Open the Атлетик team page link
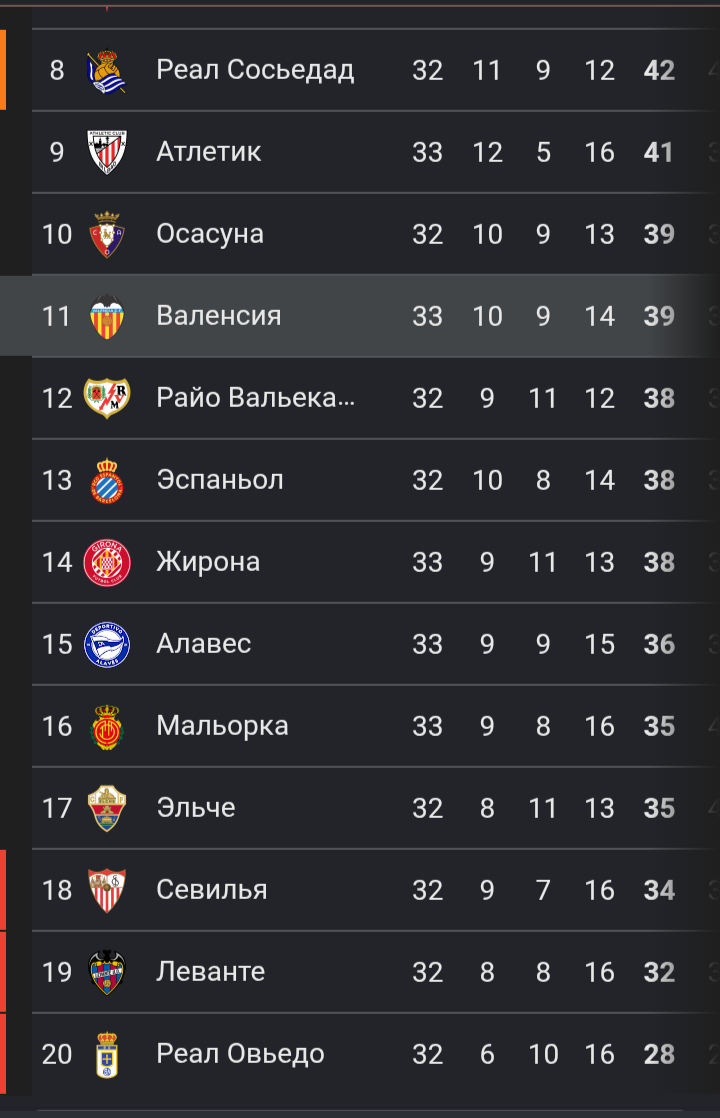Screen dimensions: 720x1118 pos(208,152)
